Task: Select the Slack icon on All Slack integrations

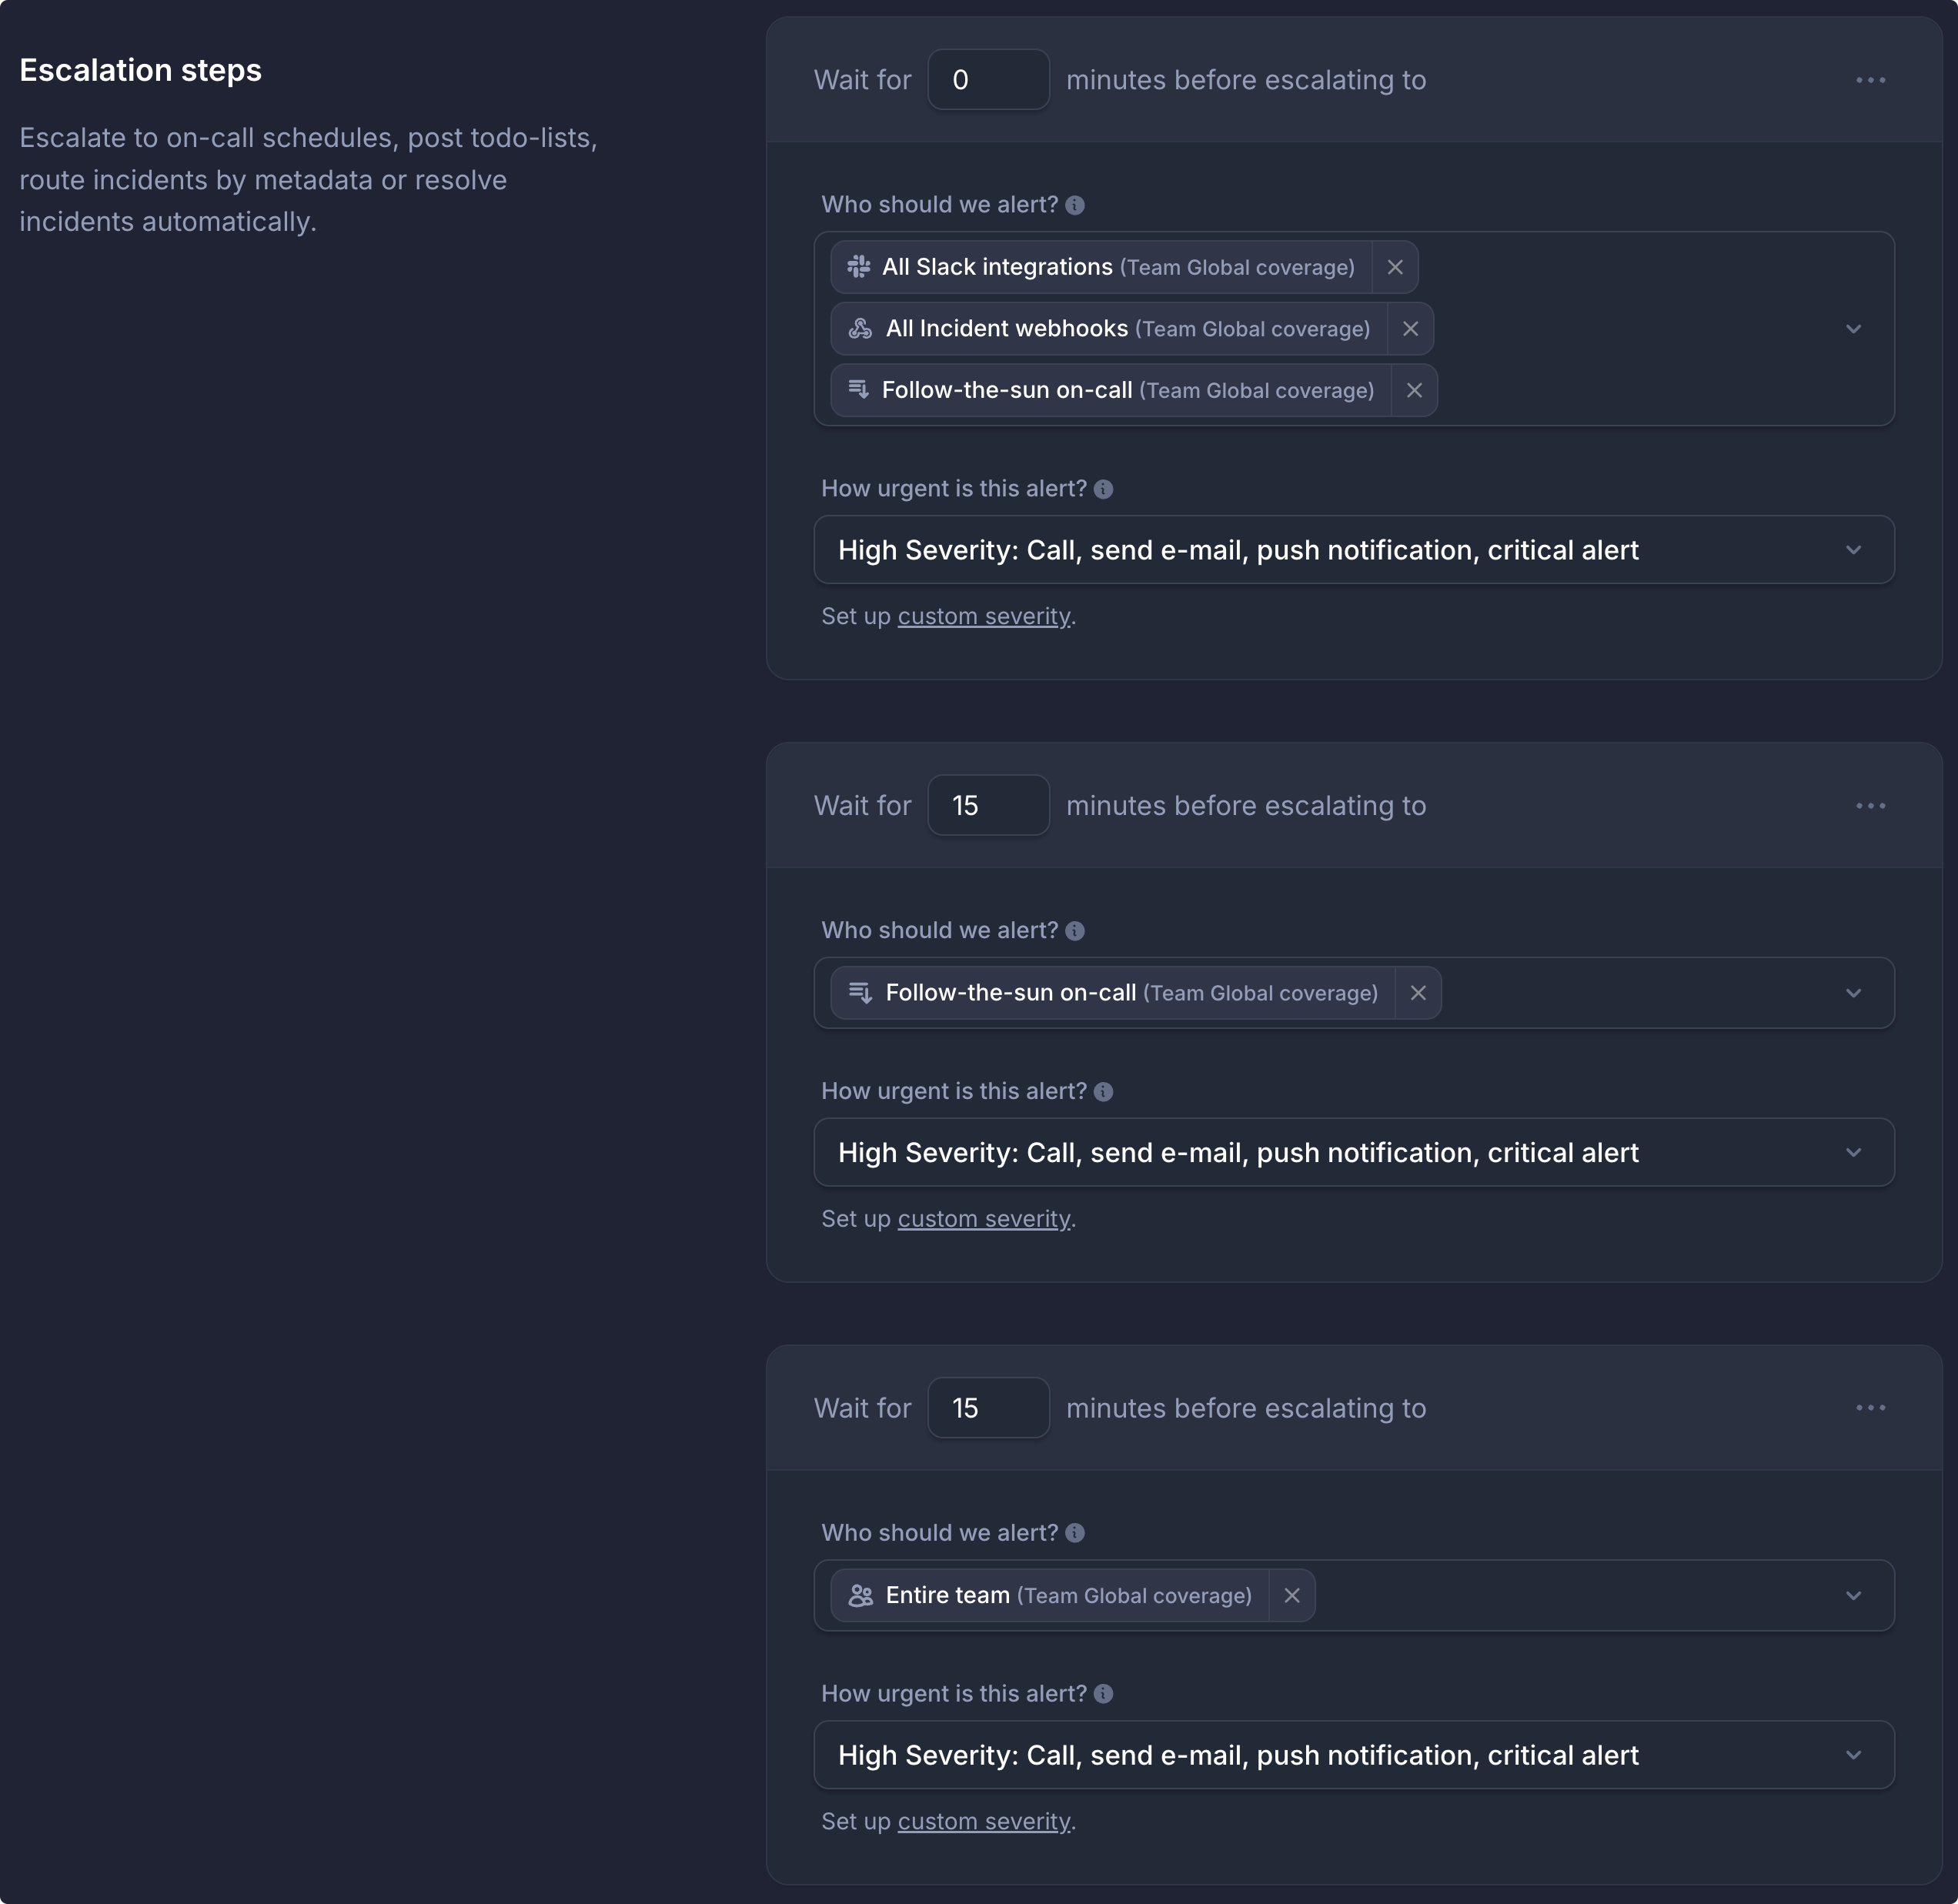Action: [859, 267]
